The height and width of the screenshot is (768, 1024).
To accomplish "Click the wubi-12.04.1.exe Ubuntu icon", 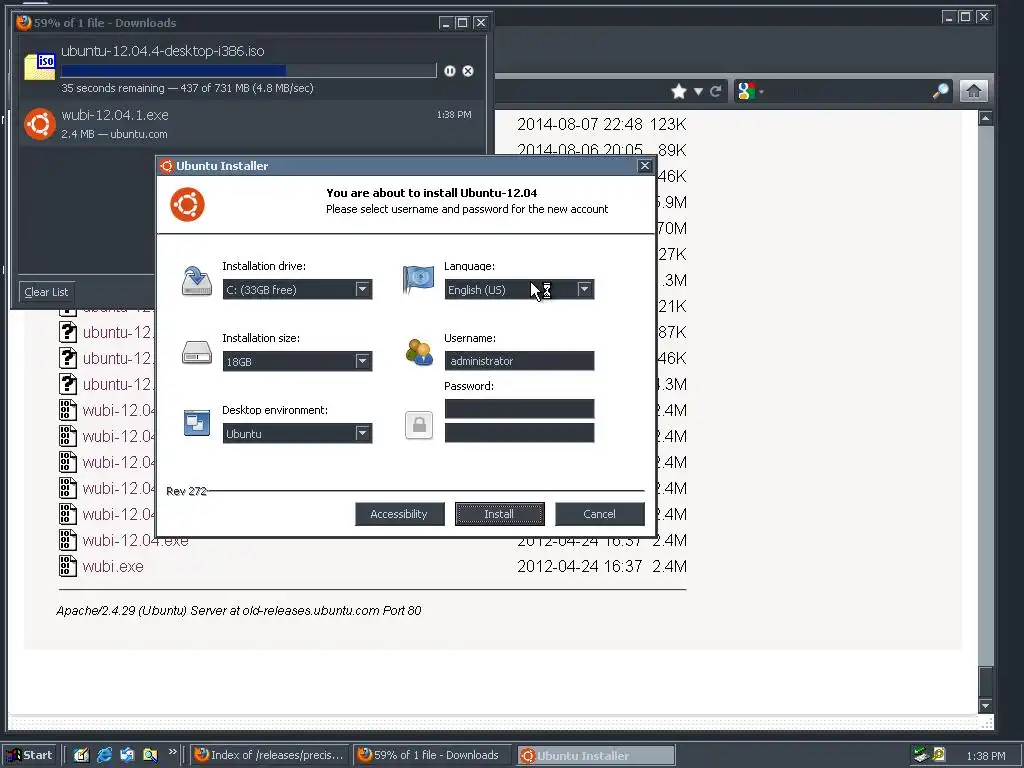I will 40,124.
